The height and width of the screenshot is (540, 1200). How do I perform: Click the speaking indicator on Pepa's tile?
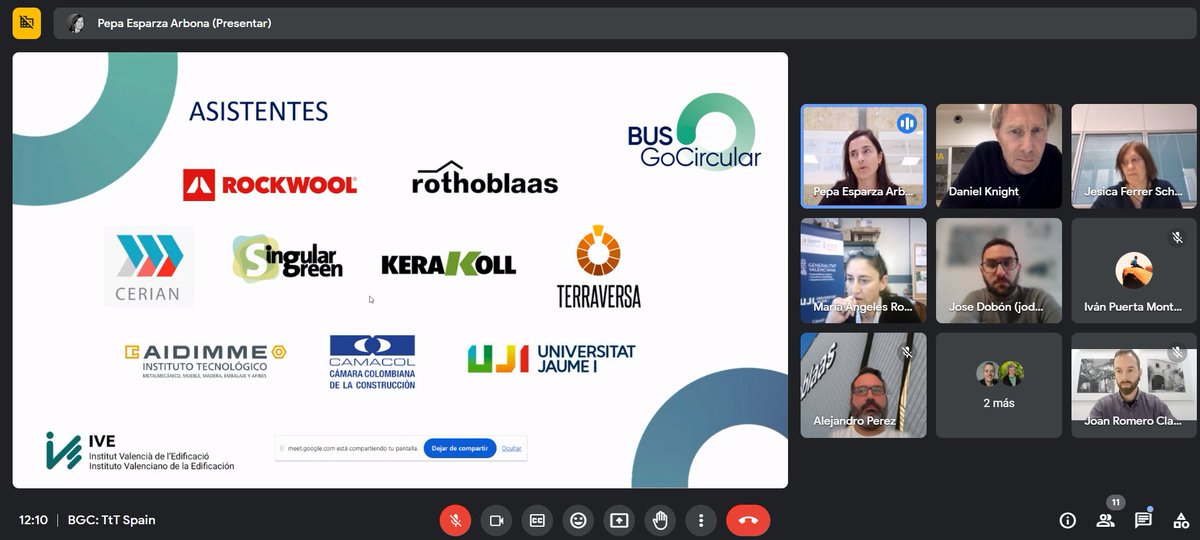click(x=907, y=123)
